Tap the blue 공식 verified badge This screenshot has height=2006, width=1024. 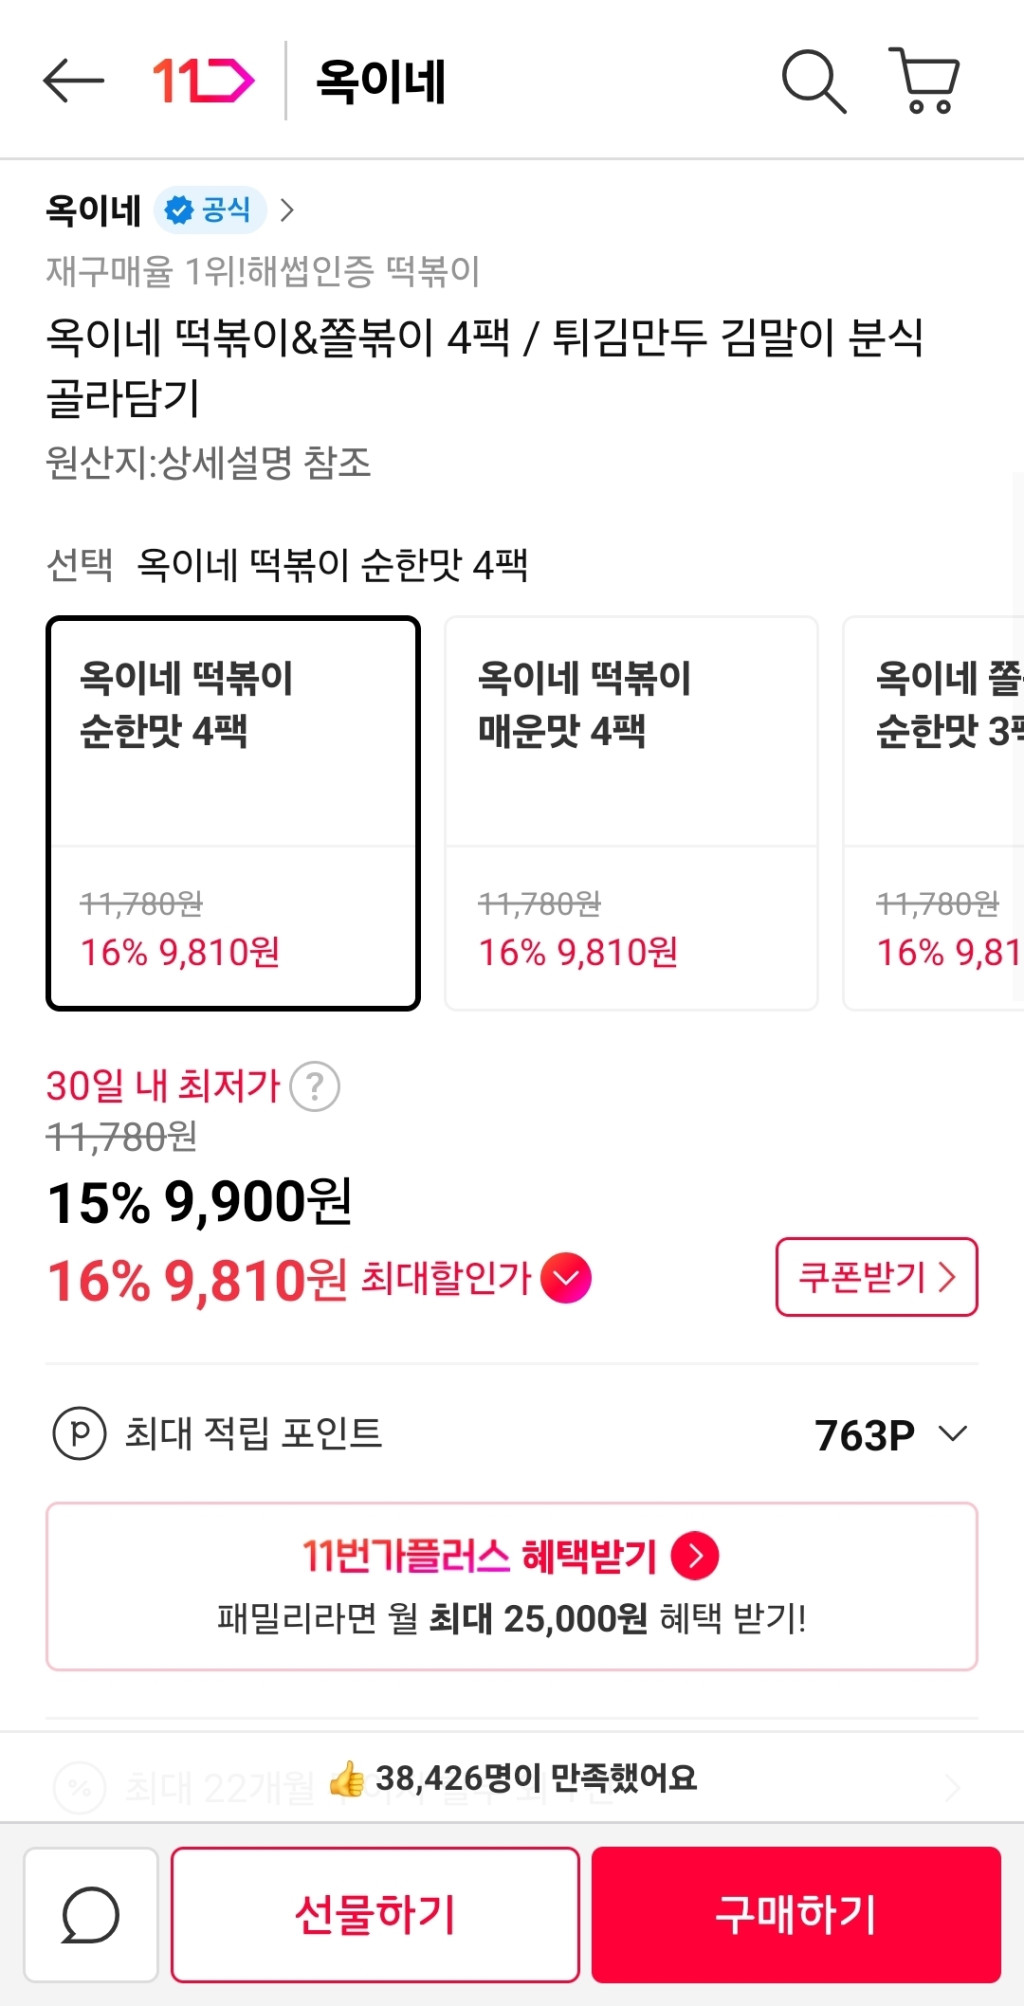(209, 210)
